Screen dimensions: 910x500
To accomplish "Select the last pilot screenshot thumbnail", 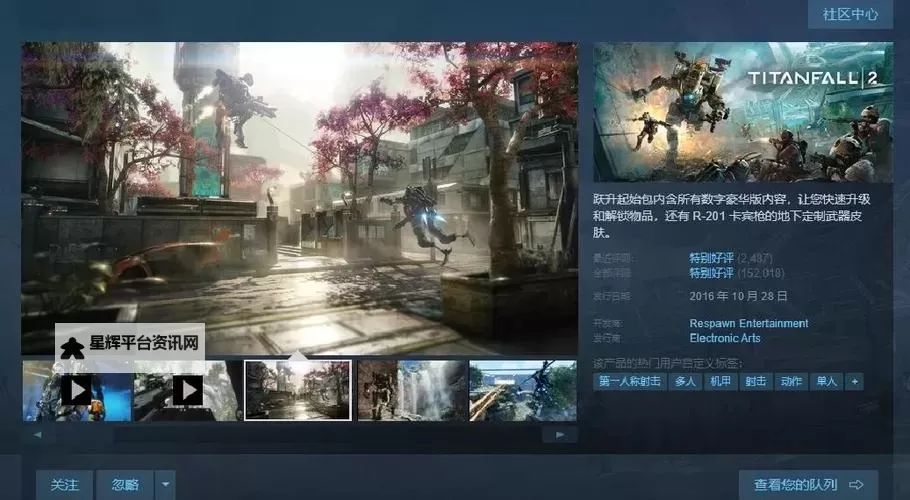I will point(522,390).
